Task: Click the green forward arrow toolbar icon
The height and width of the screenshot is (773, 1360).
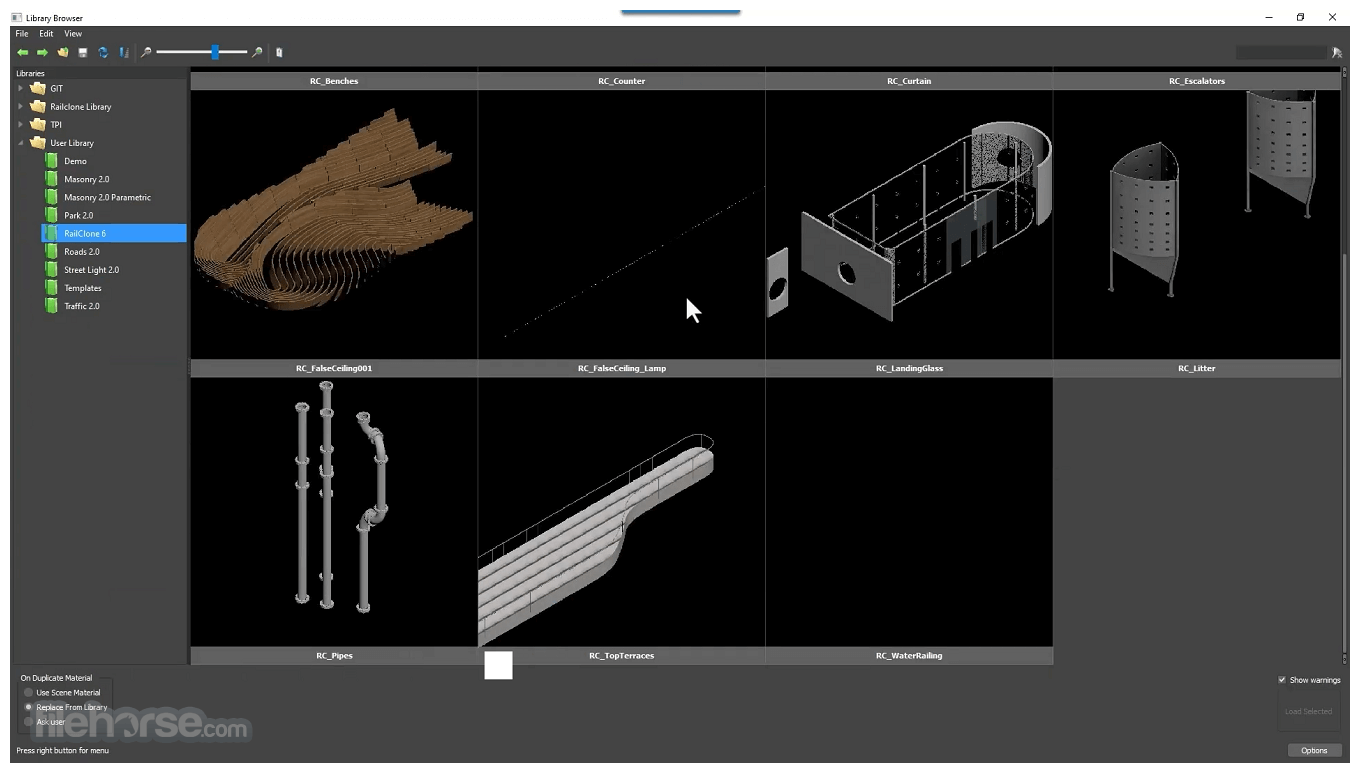Action: (42, 52)
